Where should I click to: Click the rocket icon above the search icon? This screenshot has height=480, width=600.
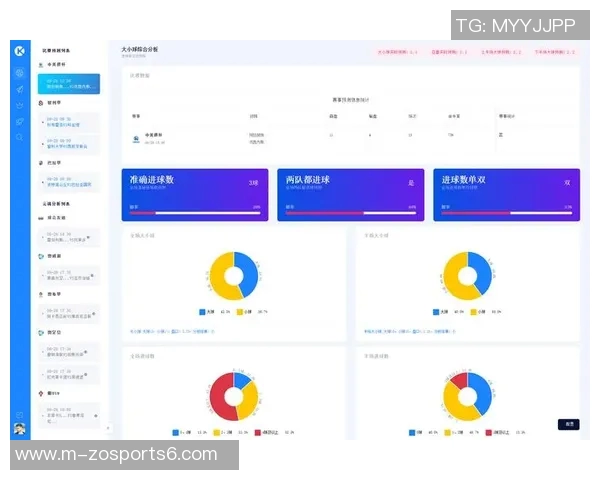[x=20, y=122]
